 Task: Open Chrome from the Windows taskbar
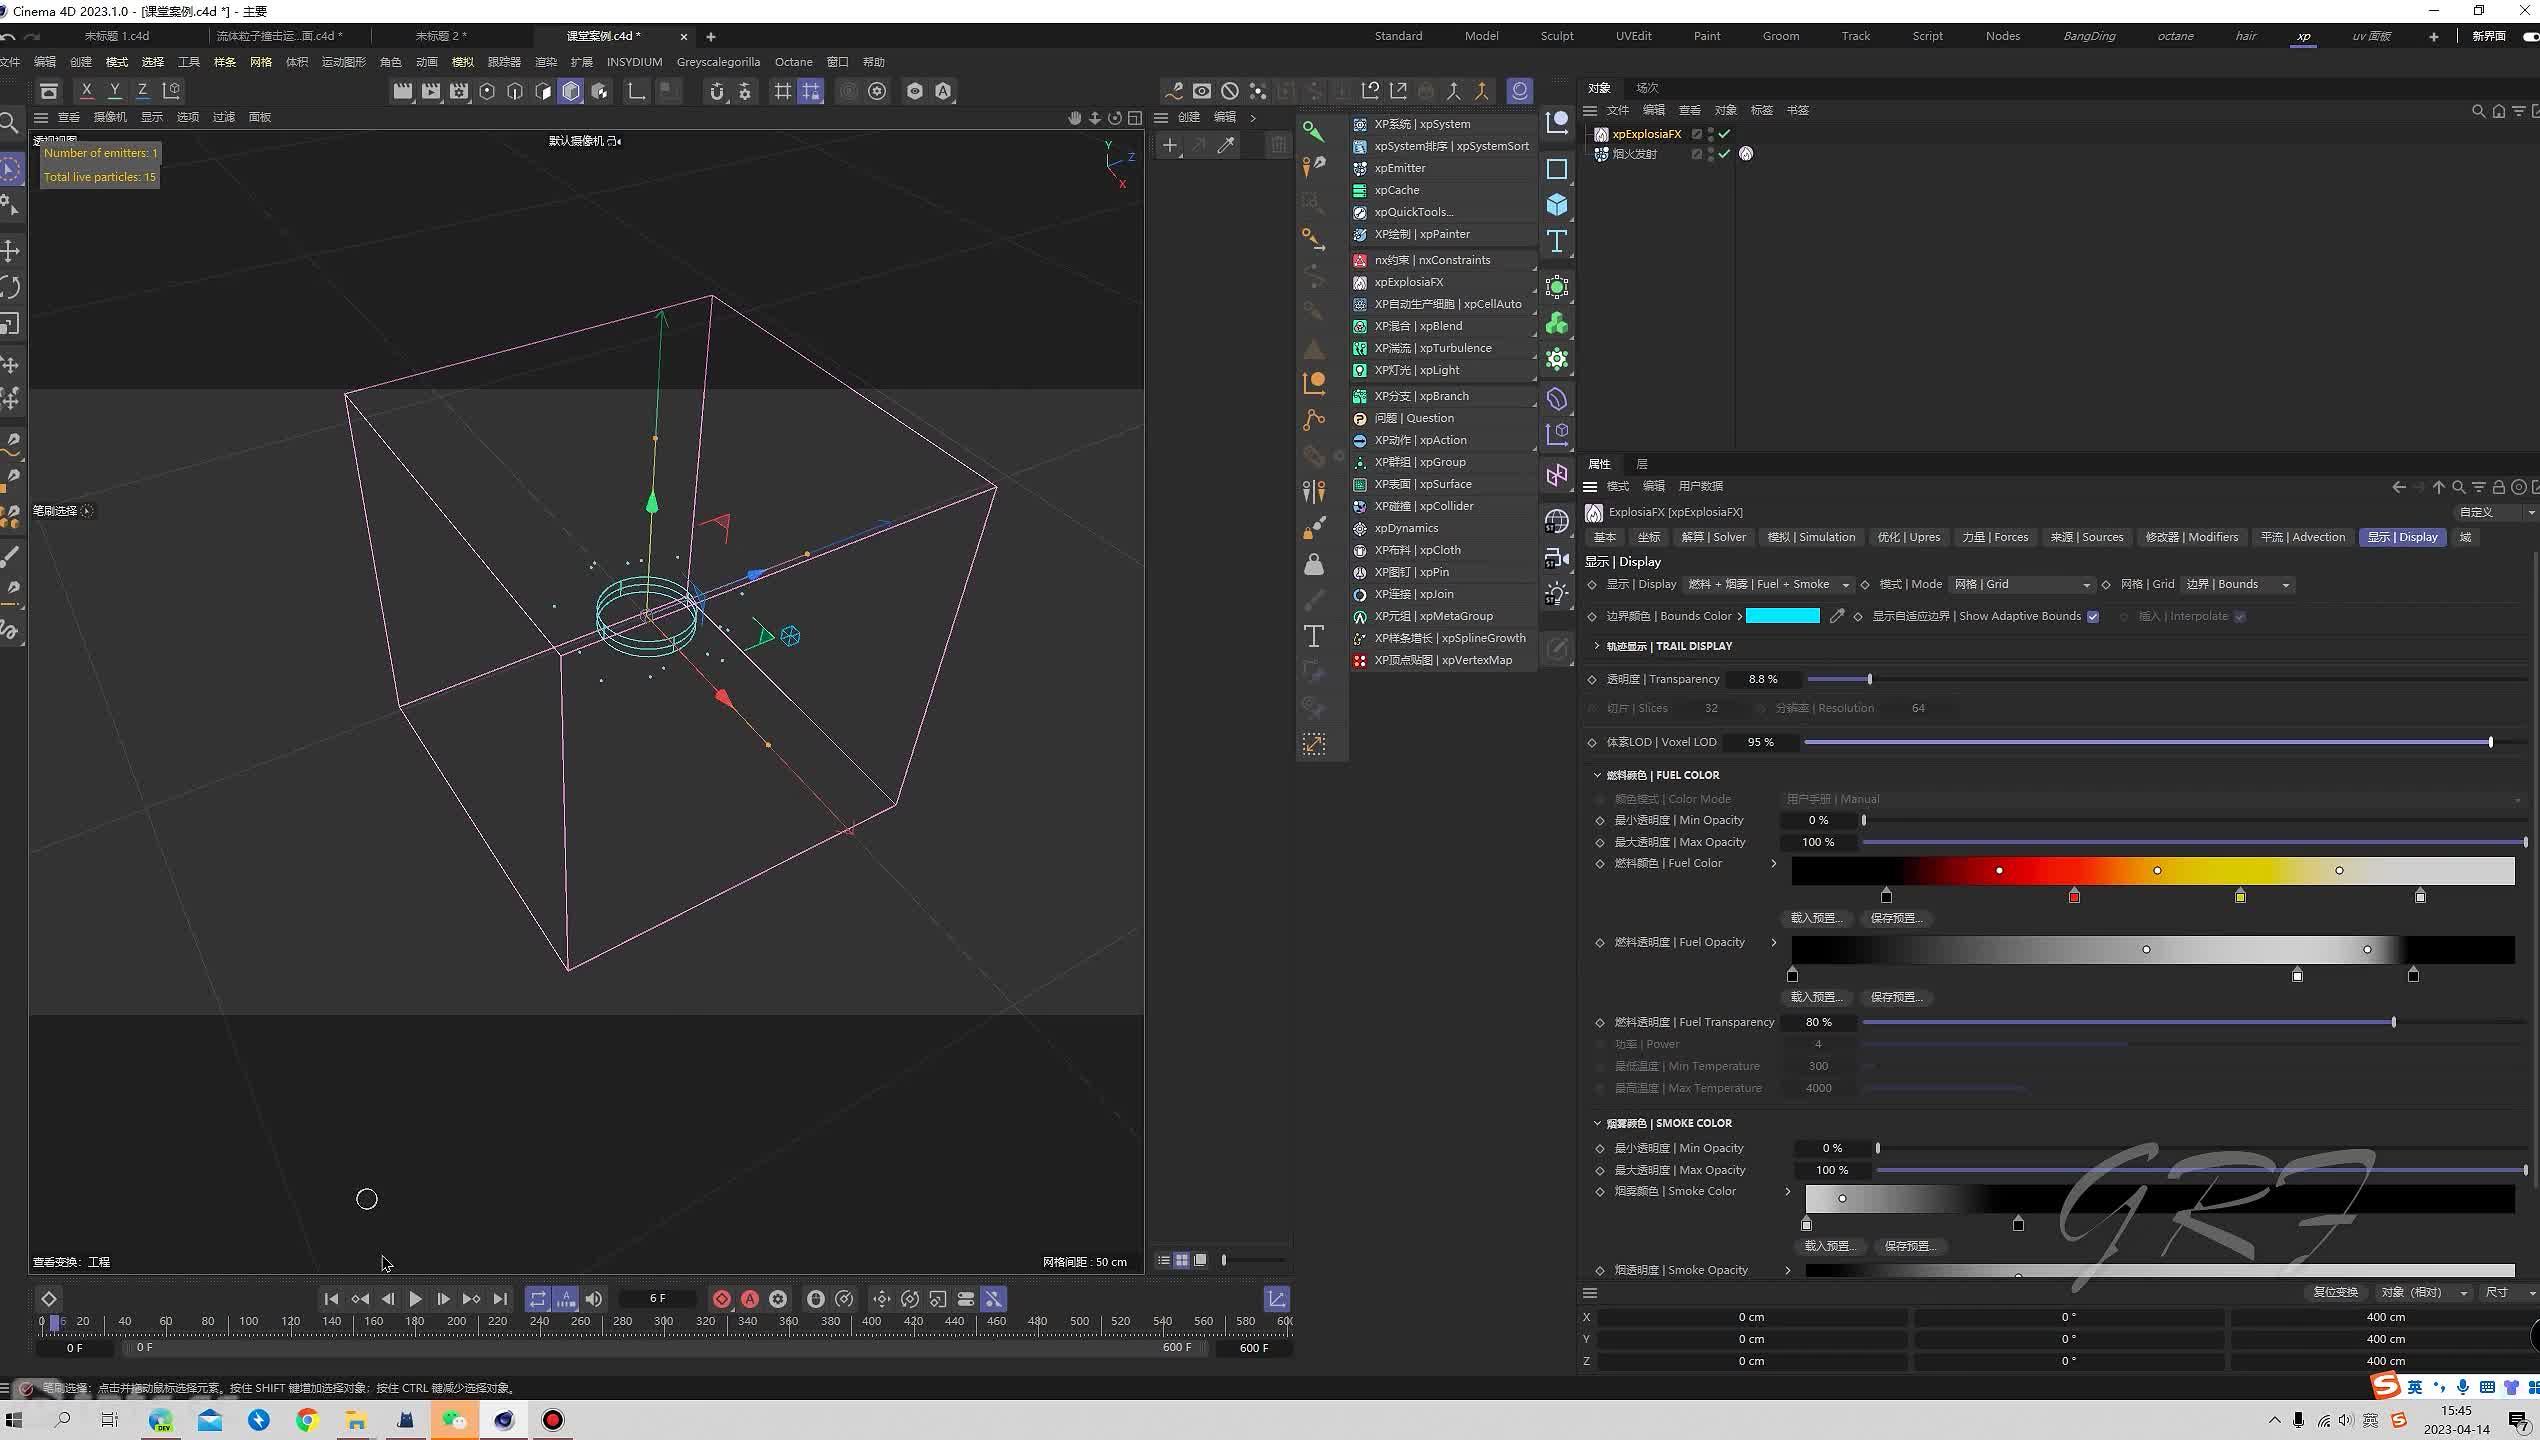click(307, 1420)
